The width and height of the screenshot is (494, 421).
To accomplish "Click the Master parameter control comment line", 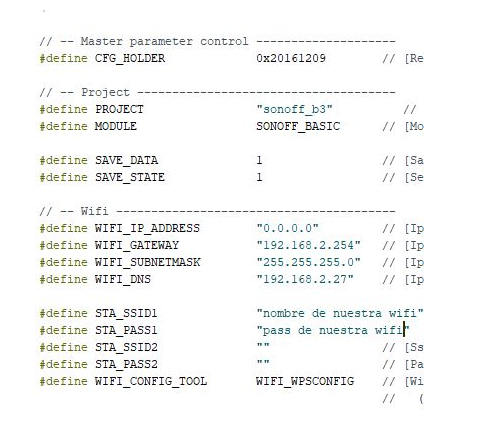I will click(217, 41).
